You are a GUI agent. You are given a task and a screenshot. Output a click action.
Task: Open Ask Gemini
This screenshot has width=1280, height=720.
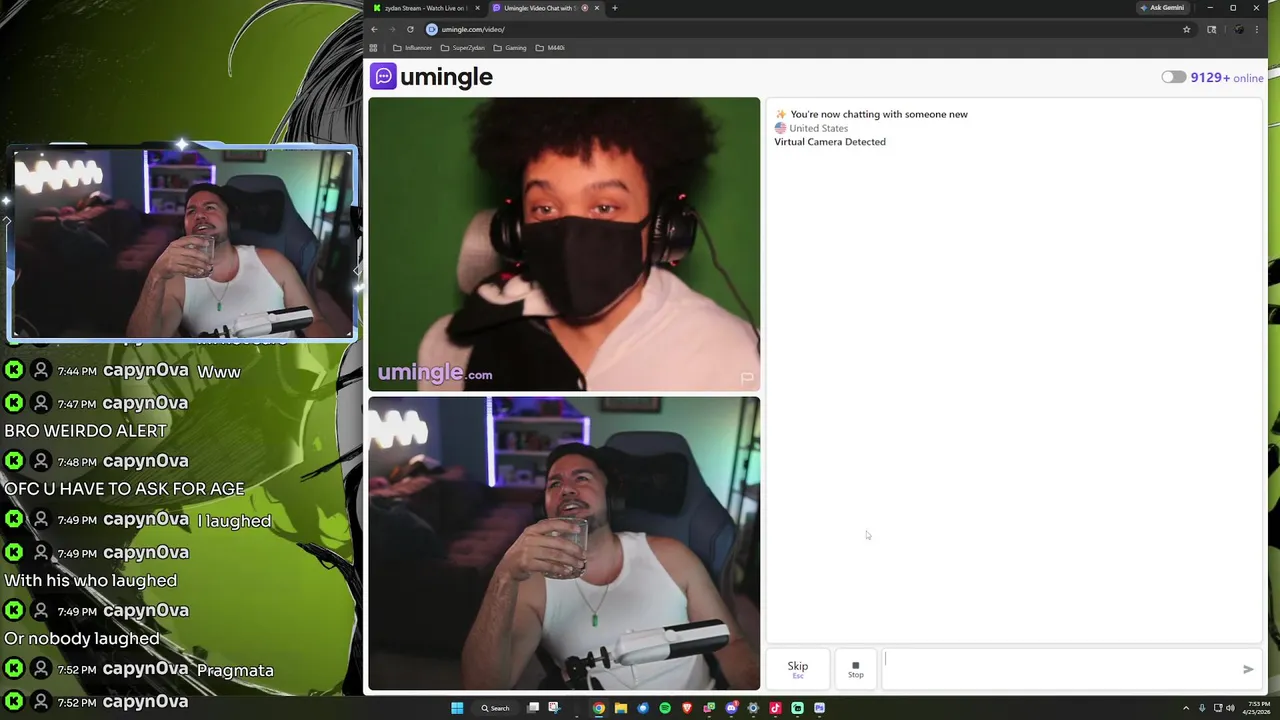1162,8
